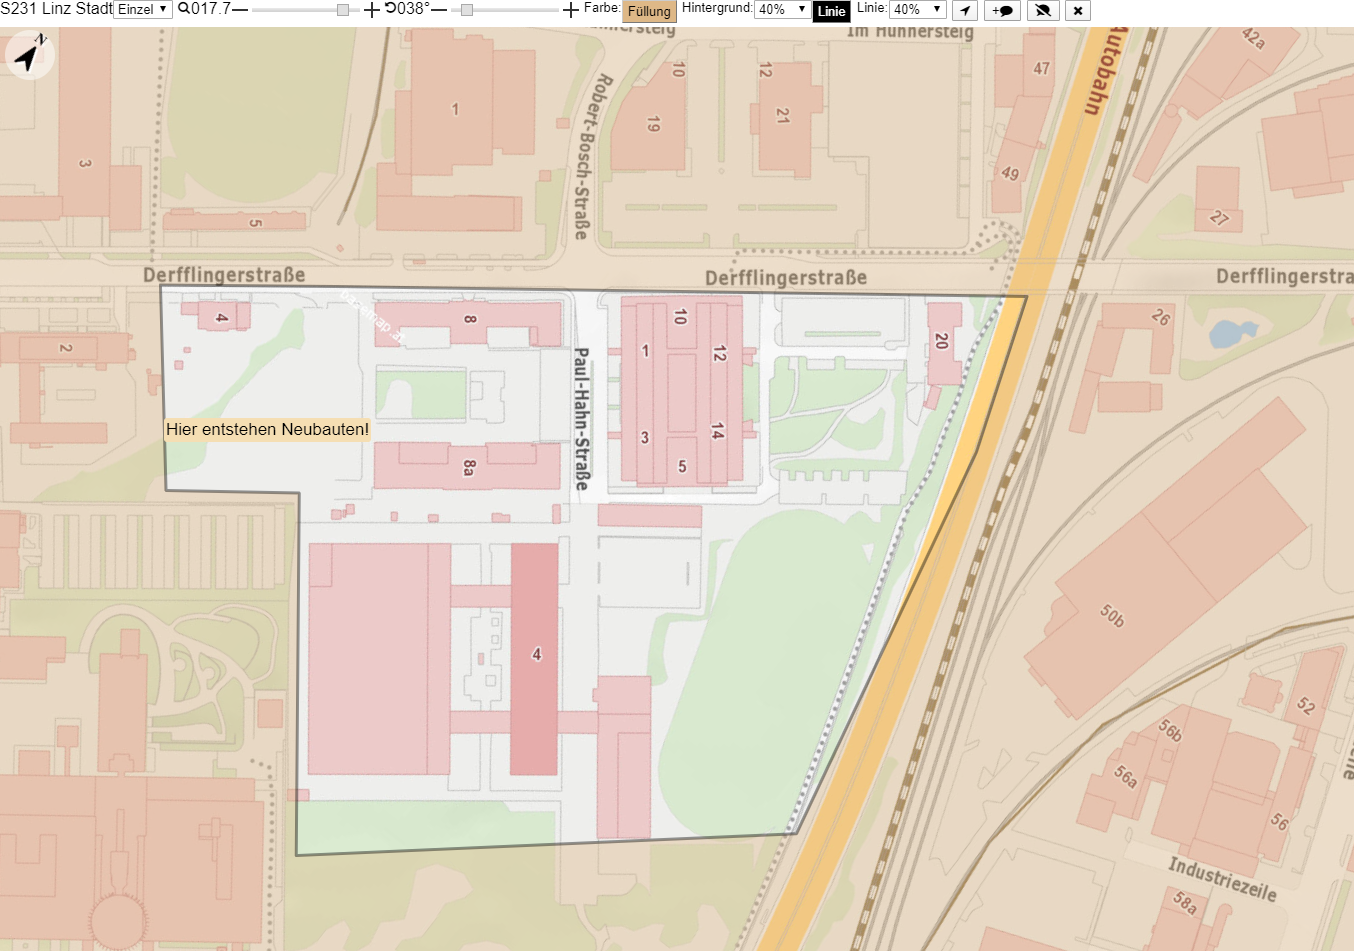1354x951 pixels.
Task: Open the Linie opacity dropdown
Action: pyautogui.click(x=918, y=10)
